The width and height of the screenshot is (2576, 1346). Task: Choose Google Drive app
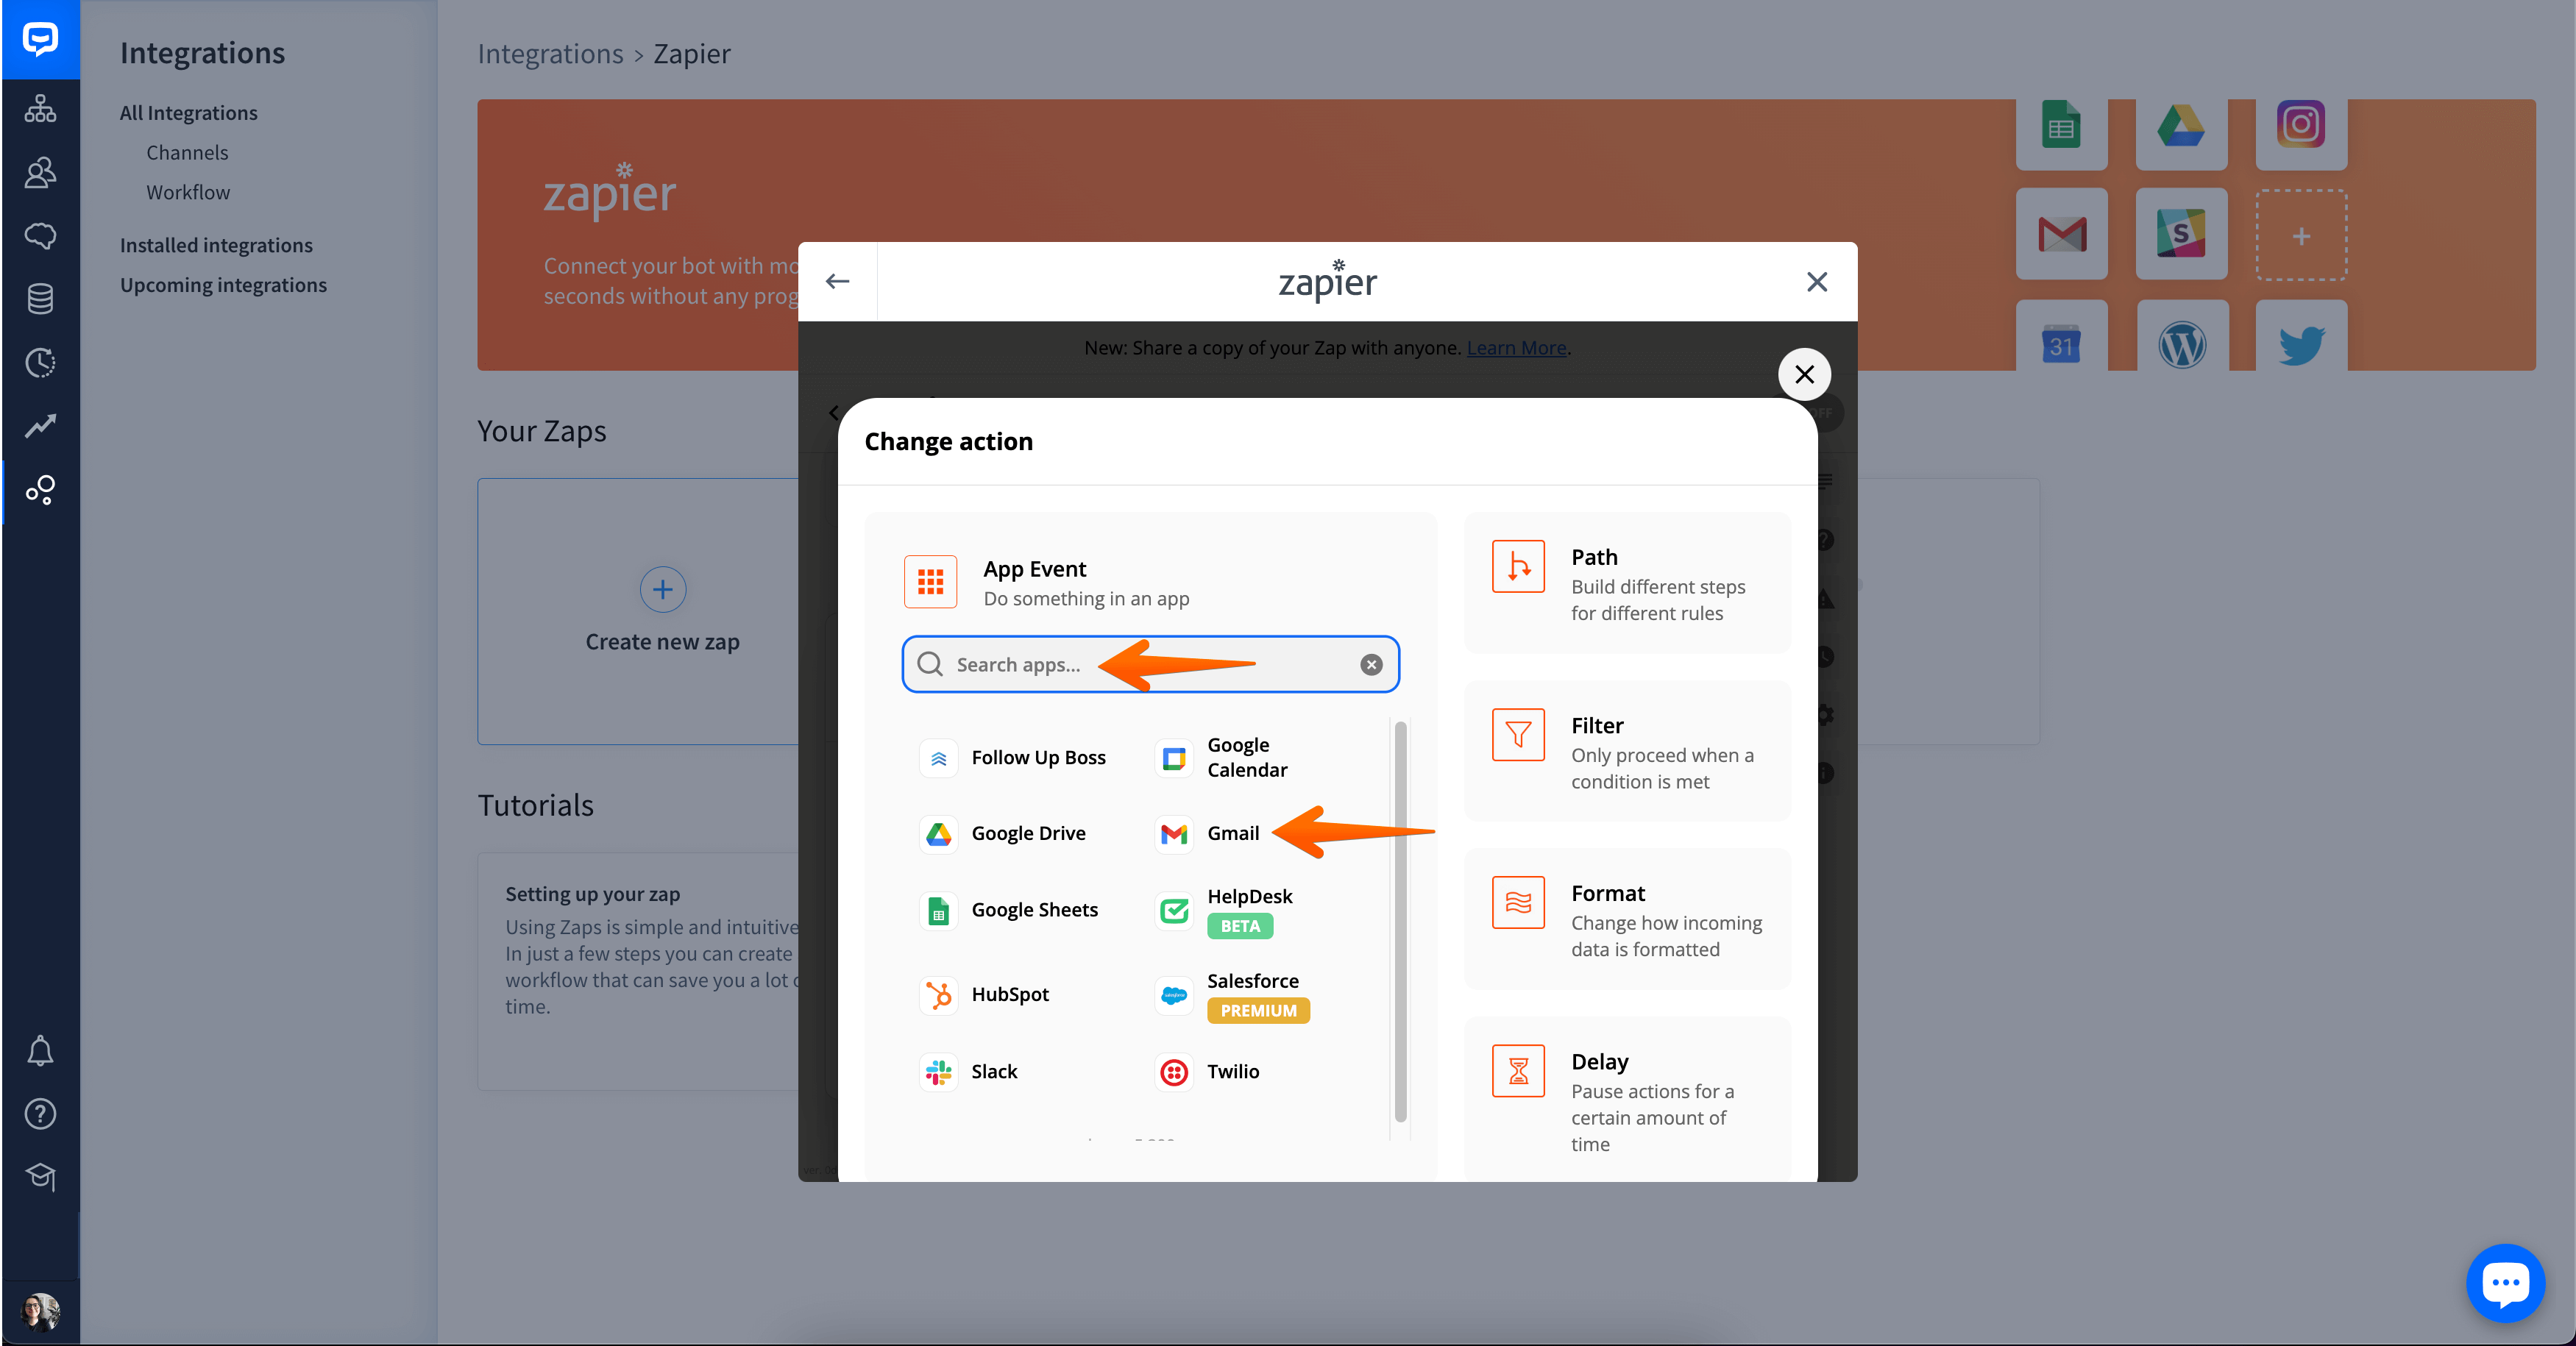click(1003, 833)
